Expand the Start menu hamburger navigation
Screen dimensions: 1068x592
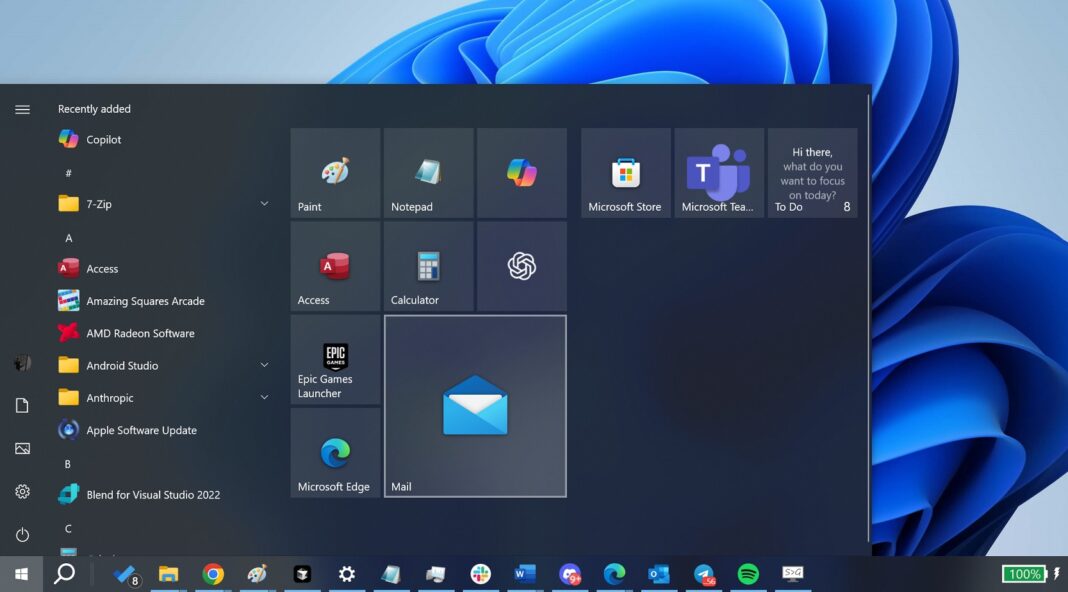tap(22, 109)
